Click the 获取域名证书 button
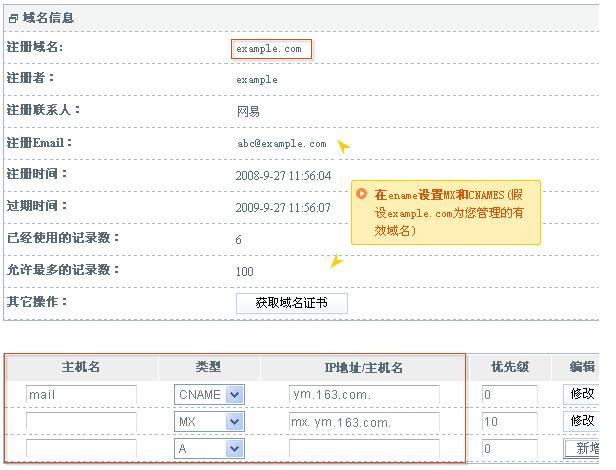 pyautogui.click(x=292, y=303)
